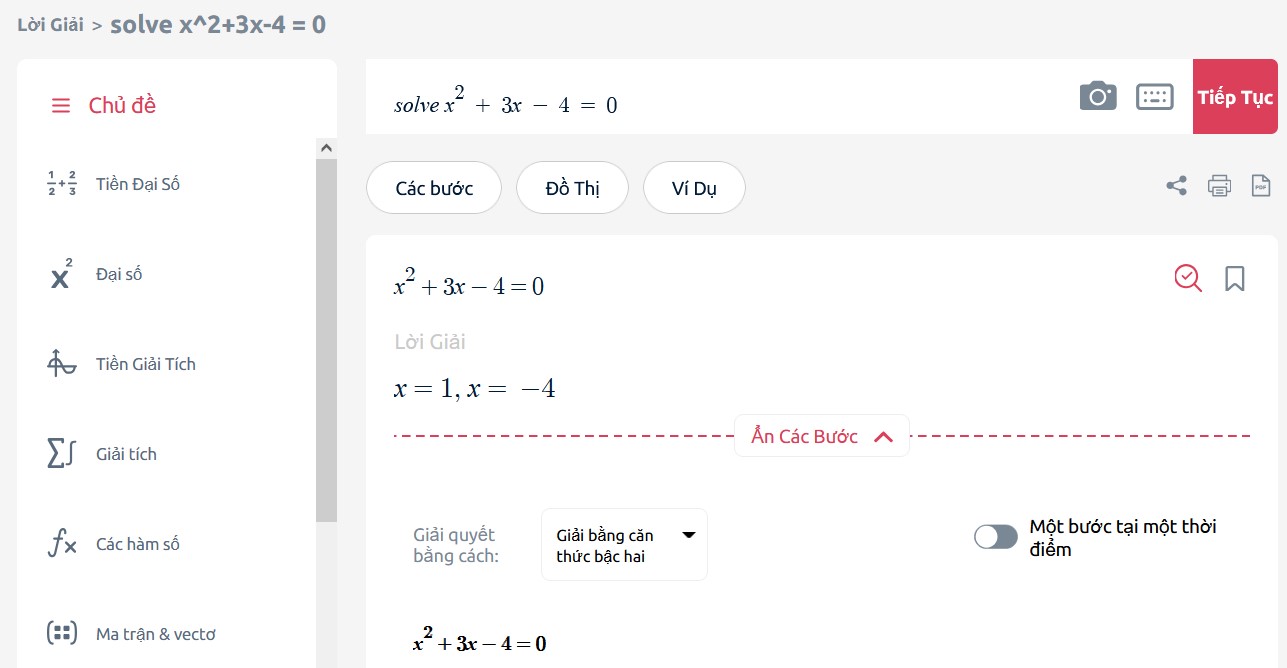Open the Giải bằng căn thức bậc hai dropdown

pyautogui.click(x=624, y=545)
